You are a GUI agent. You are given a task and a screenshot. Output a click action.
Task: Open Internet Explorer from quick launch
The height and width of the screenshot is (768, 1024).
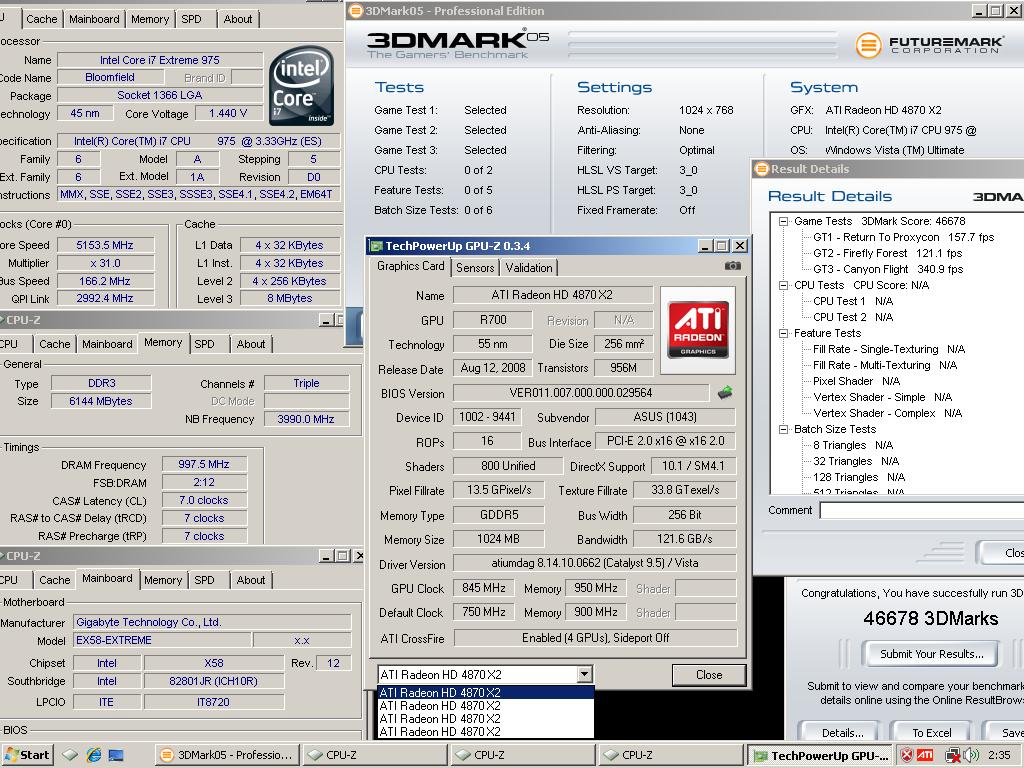coord(94,755)
